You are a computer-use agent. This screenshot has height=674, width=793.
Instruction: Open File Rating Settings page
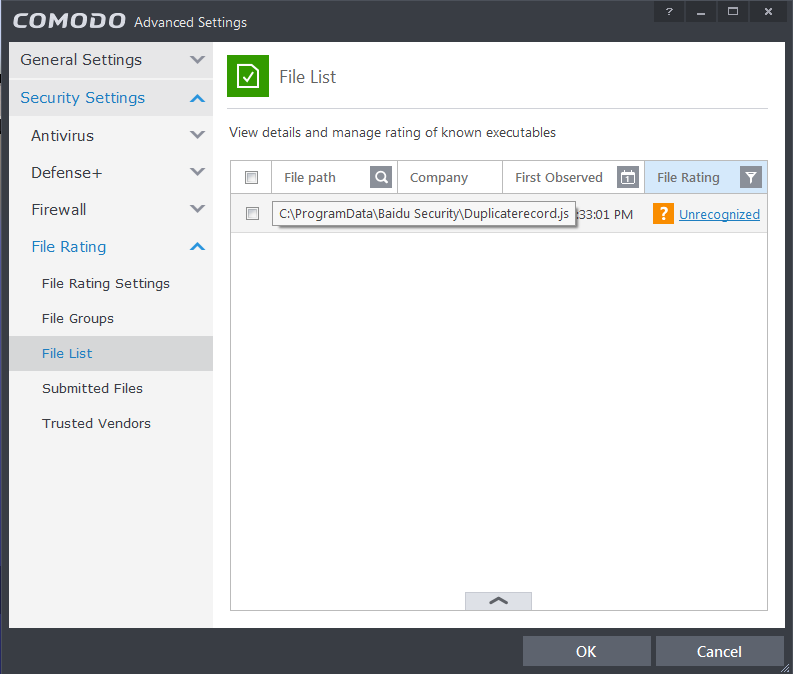pyautogui.click(x=106, y=283)
